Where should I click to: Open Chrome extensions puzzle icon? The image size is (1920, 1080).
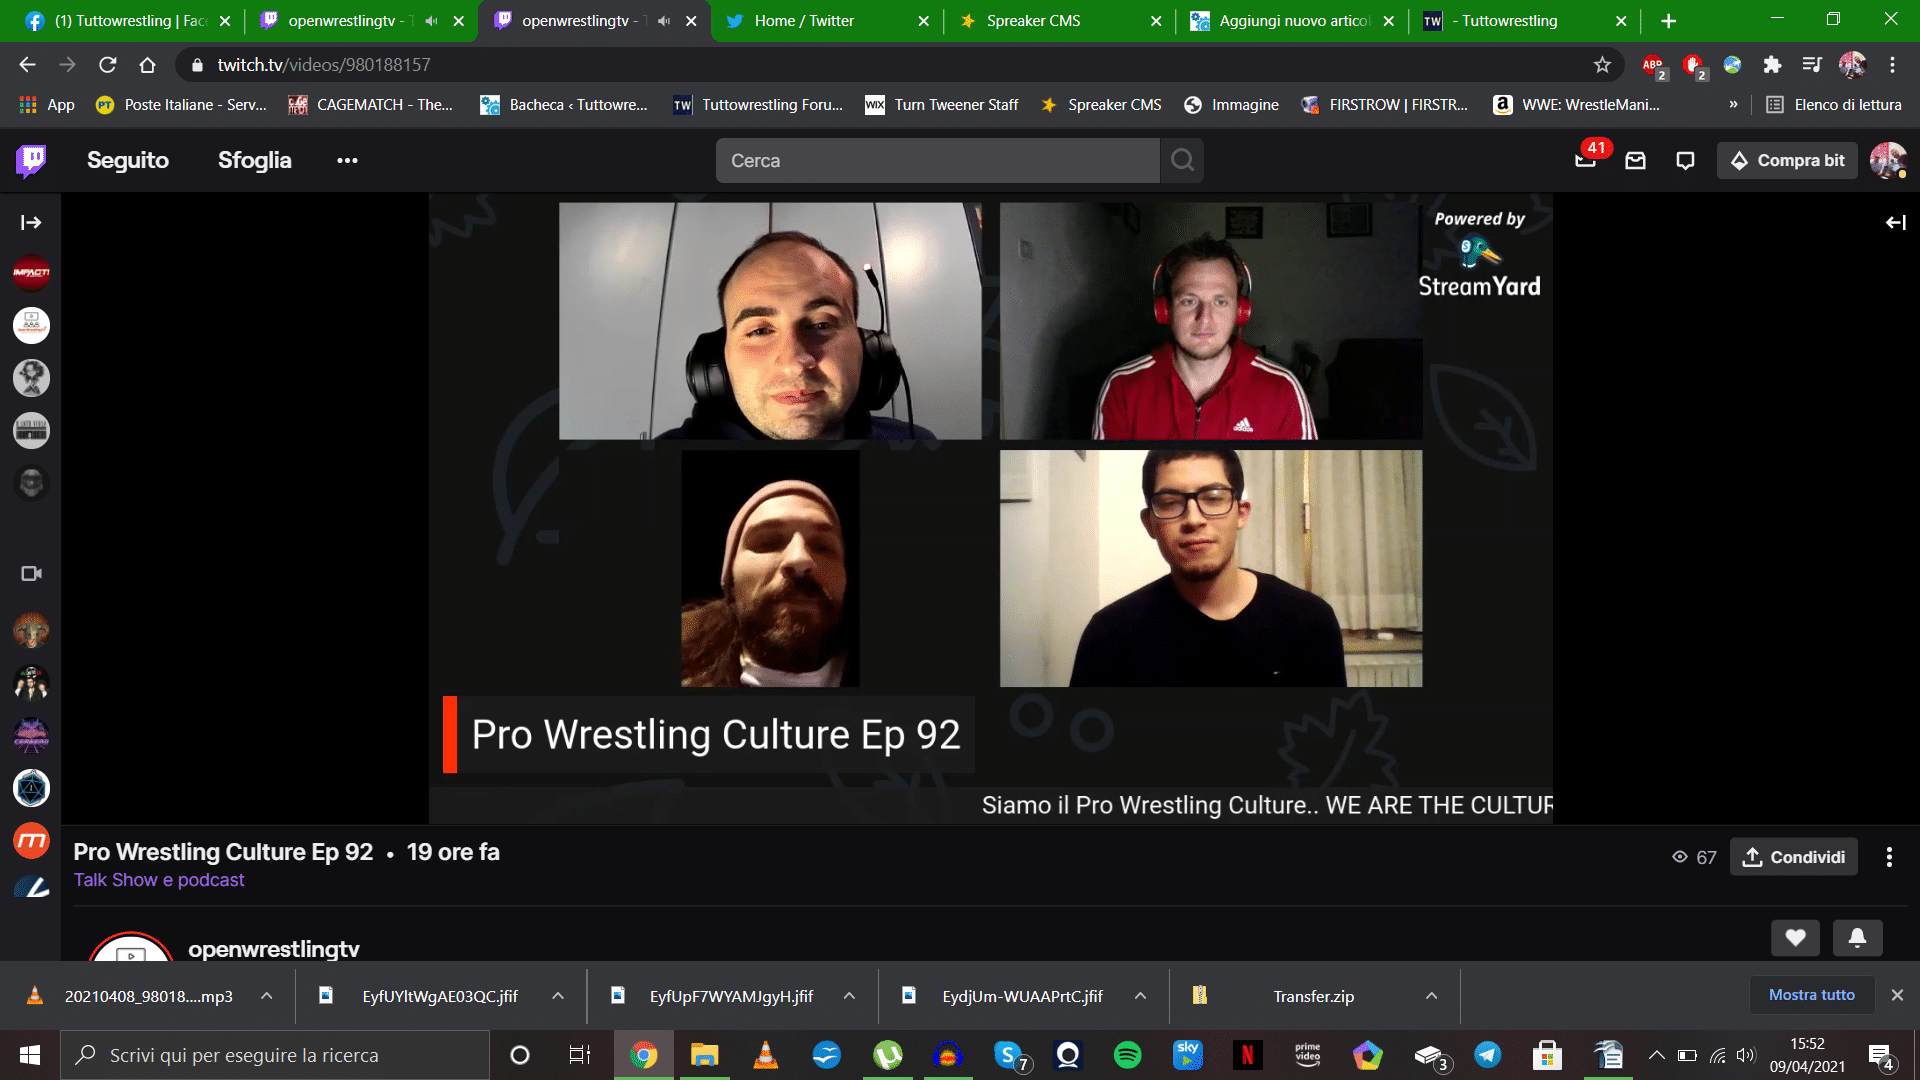1772,65
